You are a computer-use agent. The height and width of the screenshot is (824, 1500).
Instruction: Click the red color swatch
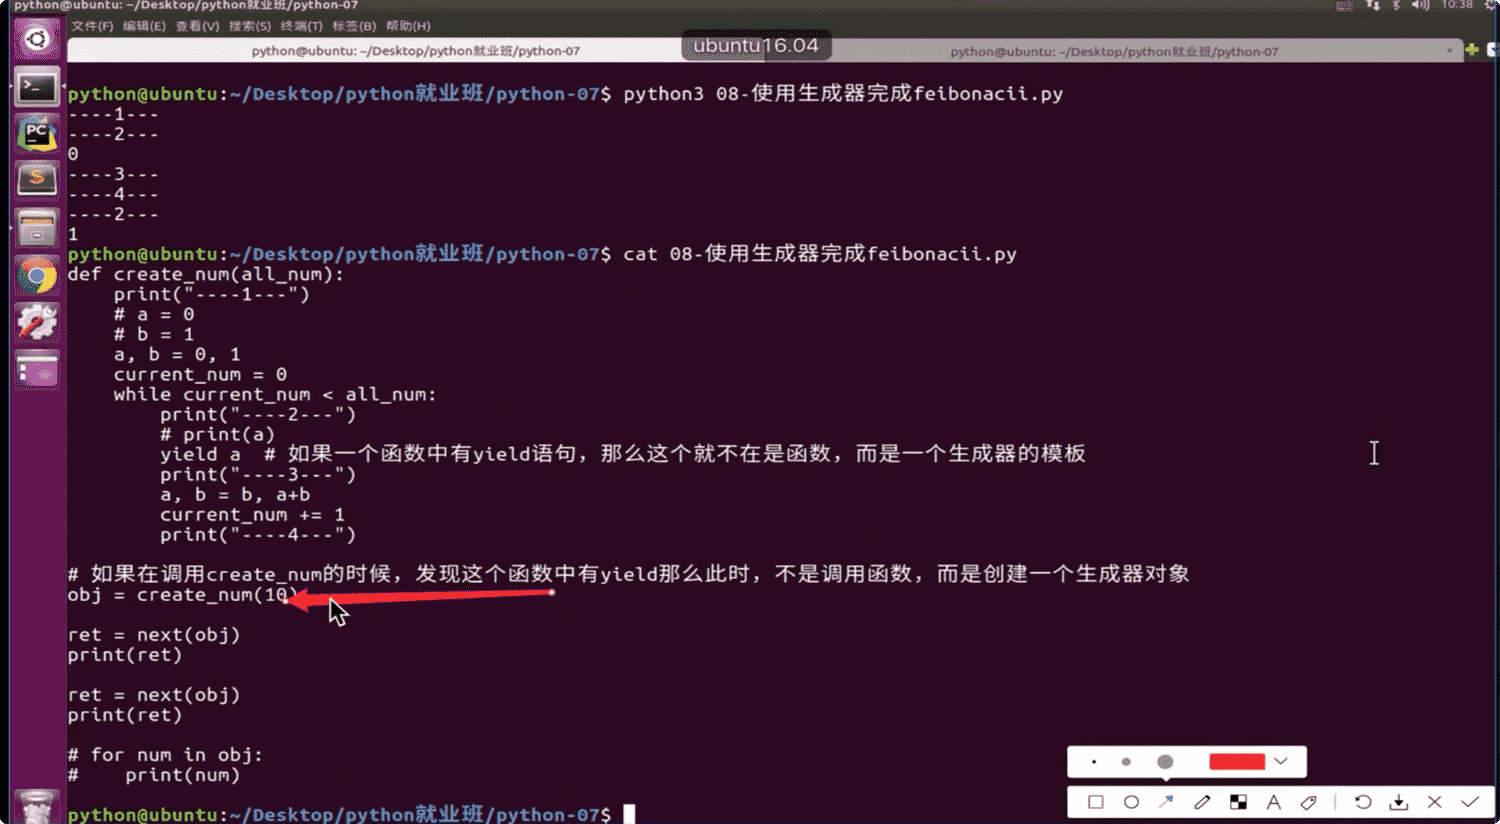(x=1237, y=762)
